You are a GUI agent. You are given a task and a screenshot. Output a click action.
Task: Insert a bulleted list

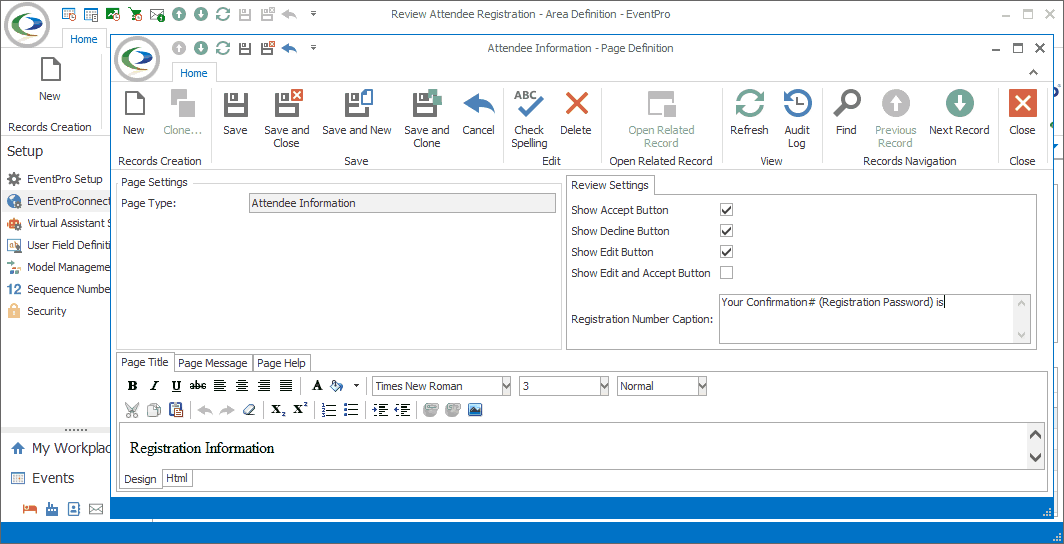click(351, 410)
